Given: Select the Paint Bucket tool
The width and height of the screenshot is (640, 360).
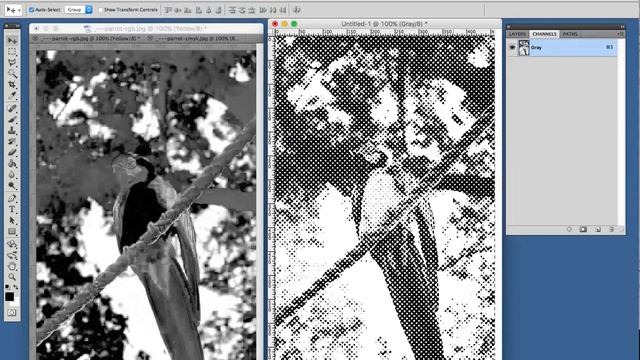Looking at the screenshot, I should point(12,164).
